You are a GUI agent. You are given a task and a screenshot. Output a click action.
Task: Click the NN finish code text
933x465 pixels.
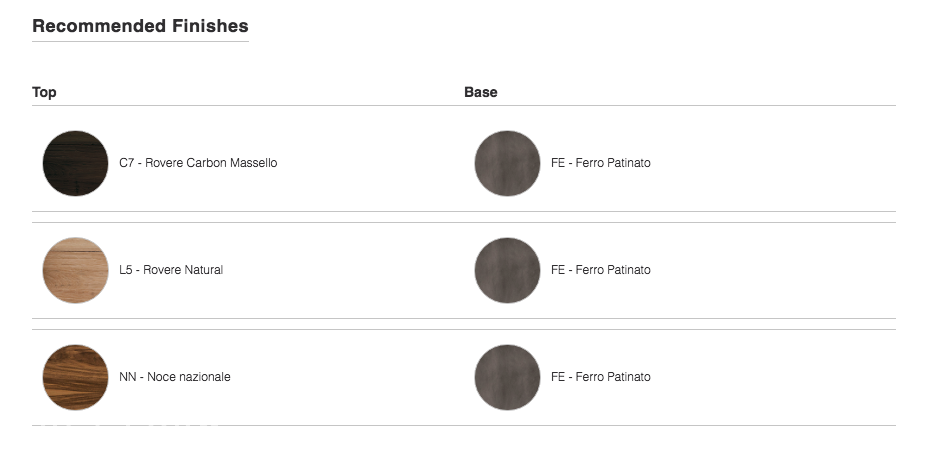coord(128,377)
